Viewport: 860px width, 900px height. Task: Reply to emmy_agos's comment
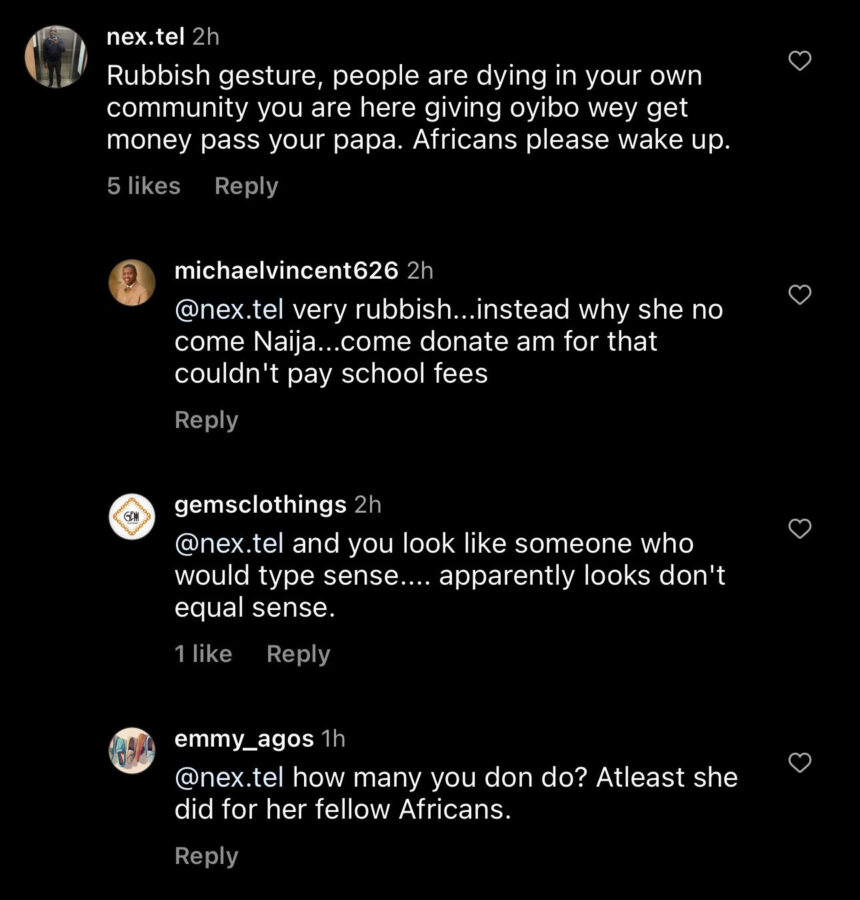206,856
